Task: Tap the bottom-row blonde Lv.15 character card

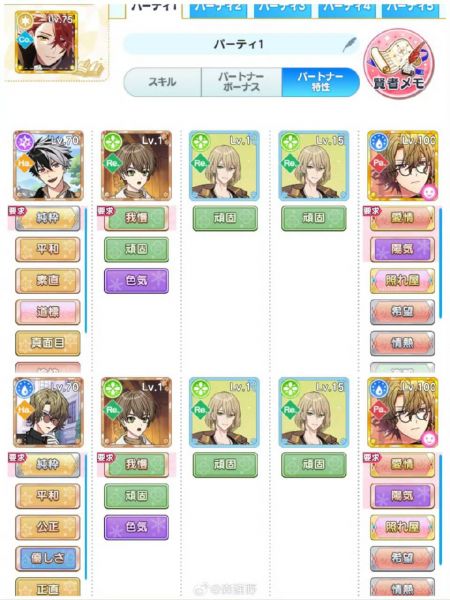Action: point(314,412)
